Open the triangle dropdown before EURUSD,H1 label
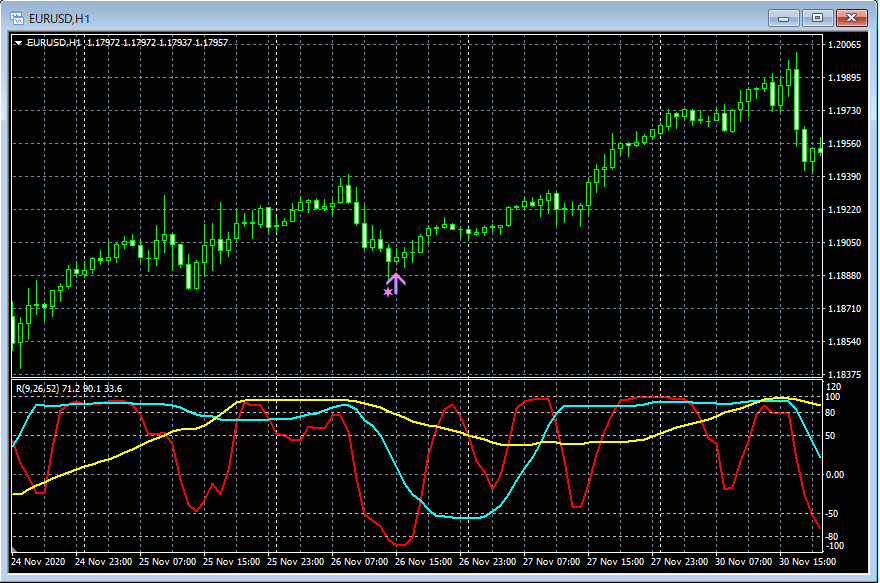880x583 pixels. click(18, 43)
